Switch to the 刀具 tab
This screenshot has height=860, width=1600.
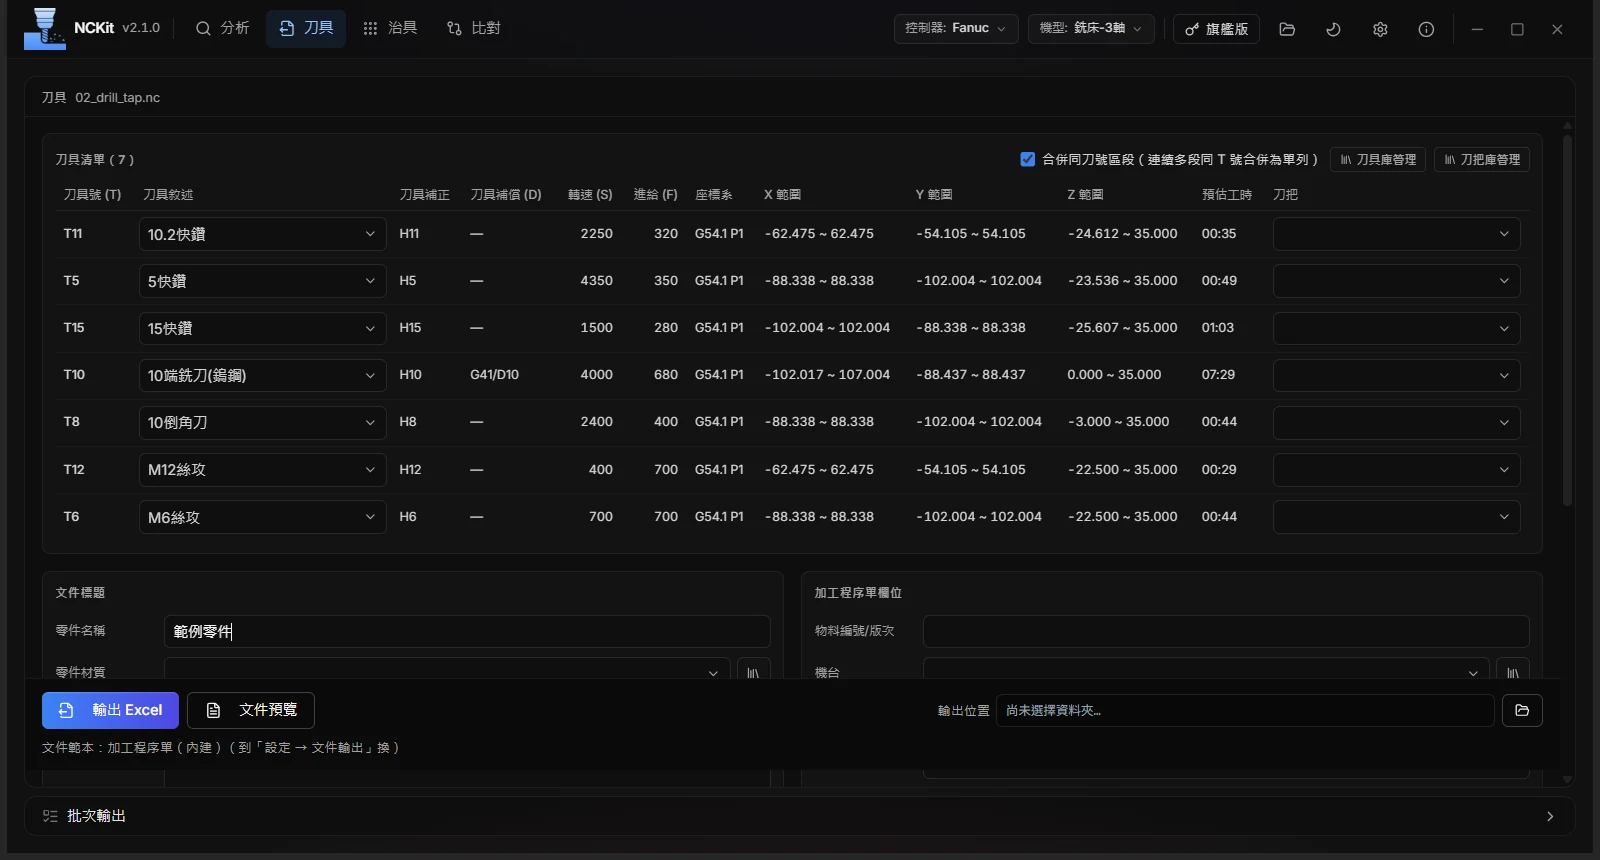[x=306, y=28]
